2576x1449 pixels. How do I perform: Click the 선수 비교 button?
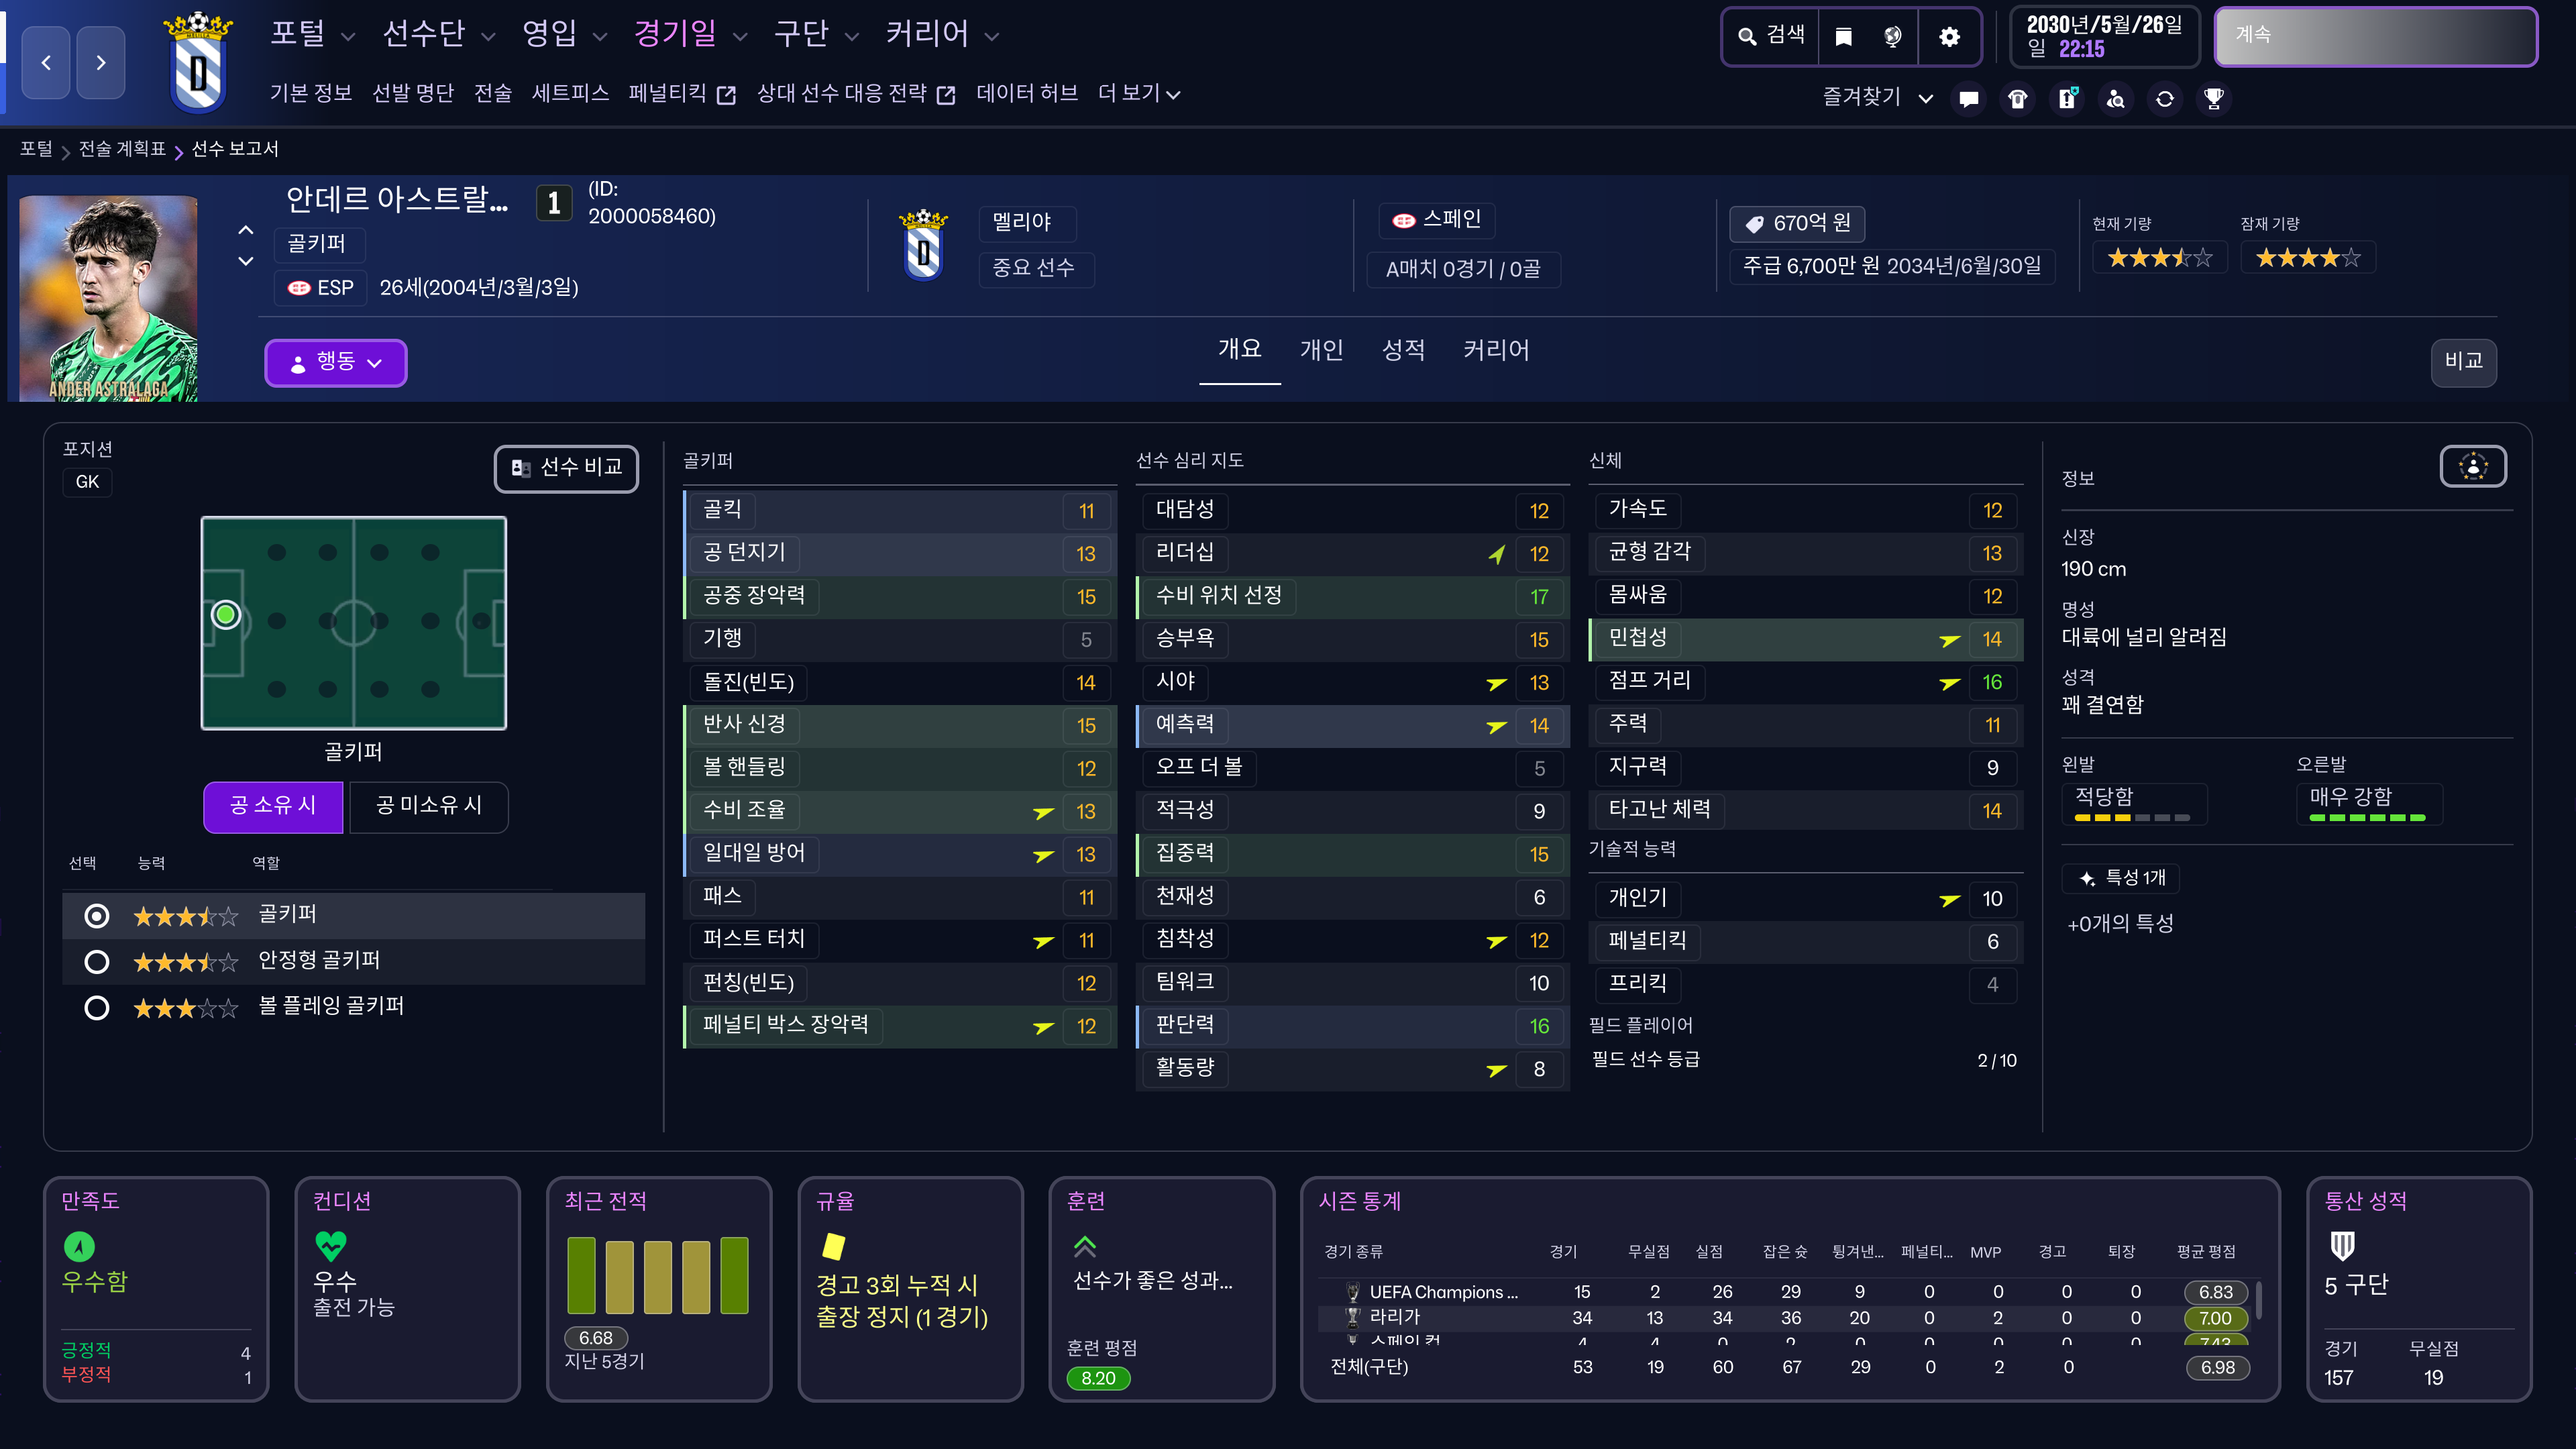click(x=566, y=468)
